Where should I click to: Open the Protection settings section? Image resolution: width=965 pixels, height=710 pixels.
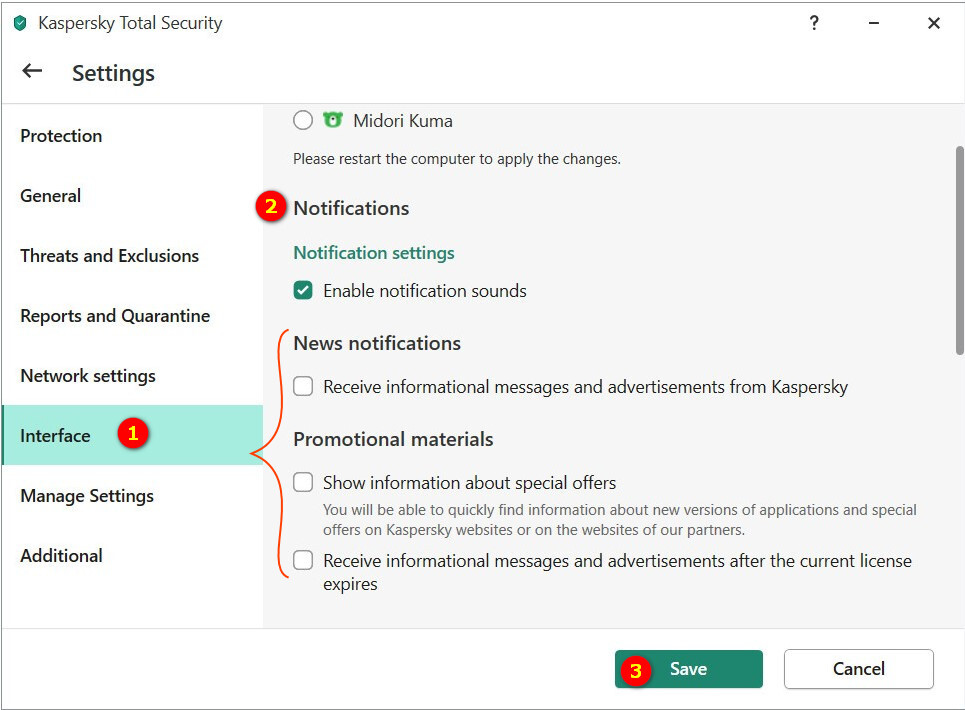tap(61, 136)
